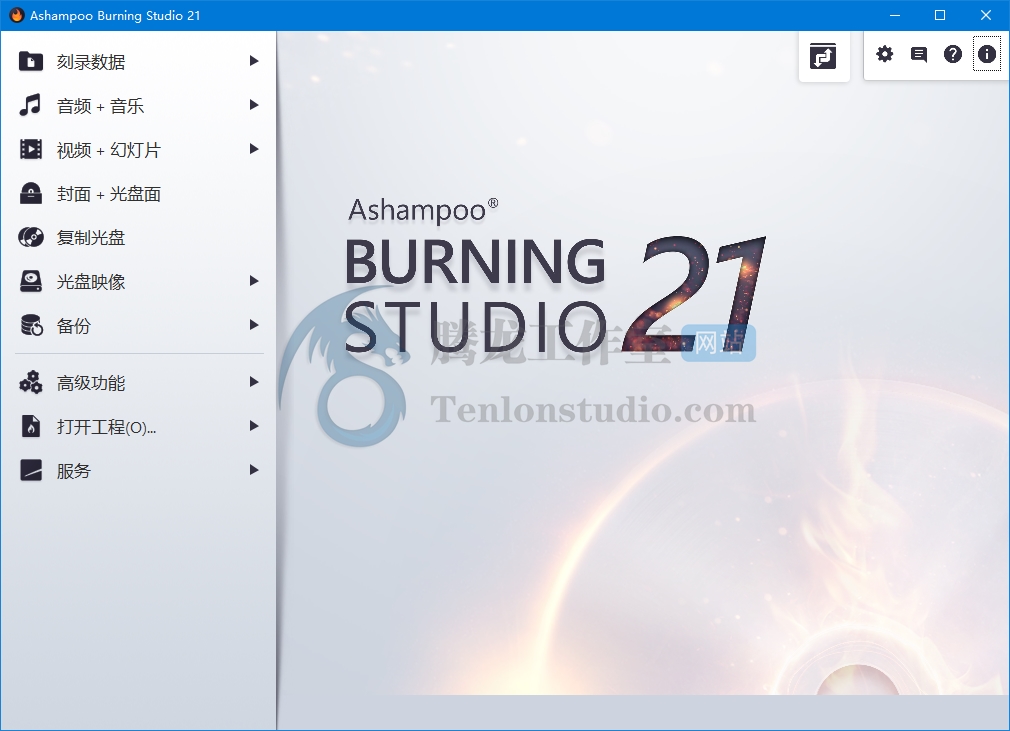Expand the 光盘映像 submenu arrow
Viewport: 1010px width, 731px height.
[x=254, y=281]
